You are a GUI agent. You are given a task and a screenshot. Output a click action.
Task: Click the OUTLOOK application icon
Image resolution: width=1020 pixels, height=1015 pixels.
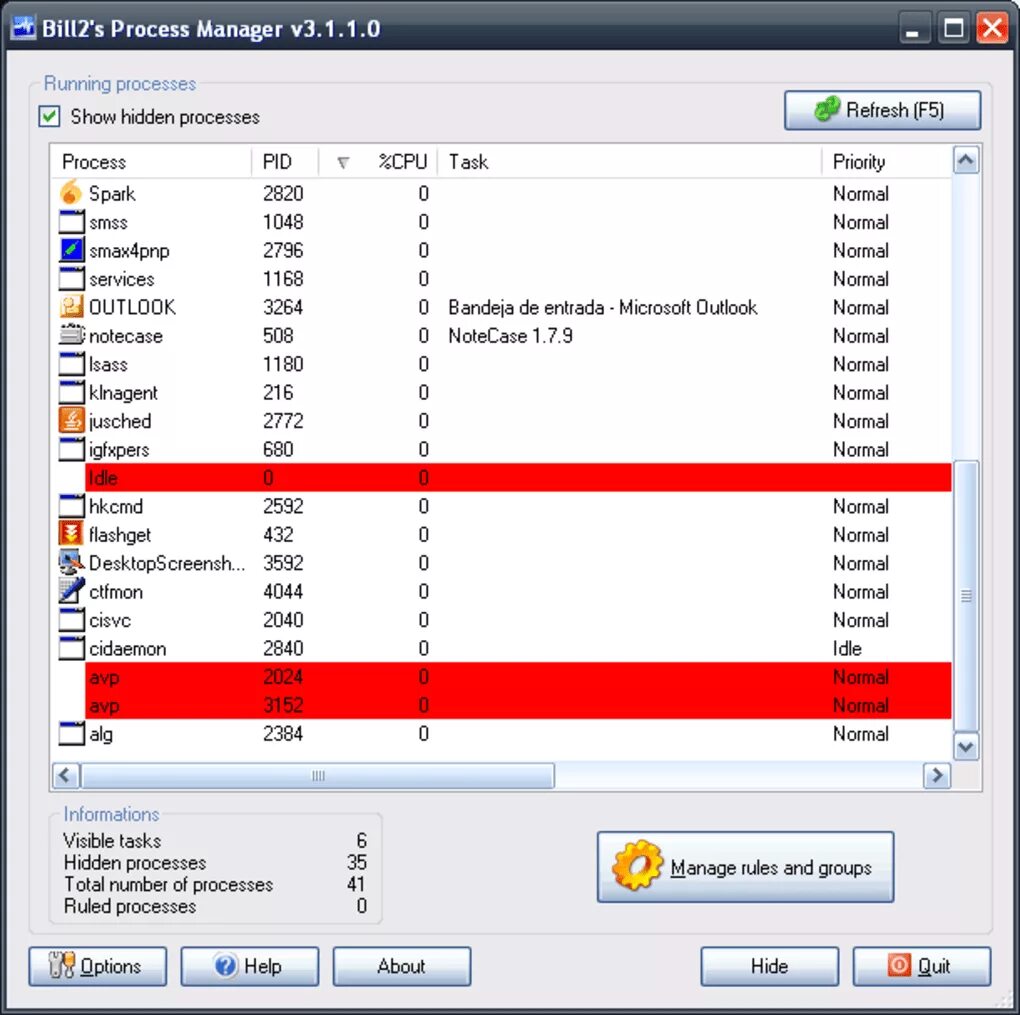72,307
